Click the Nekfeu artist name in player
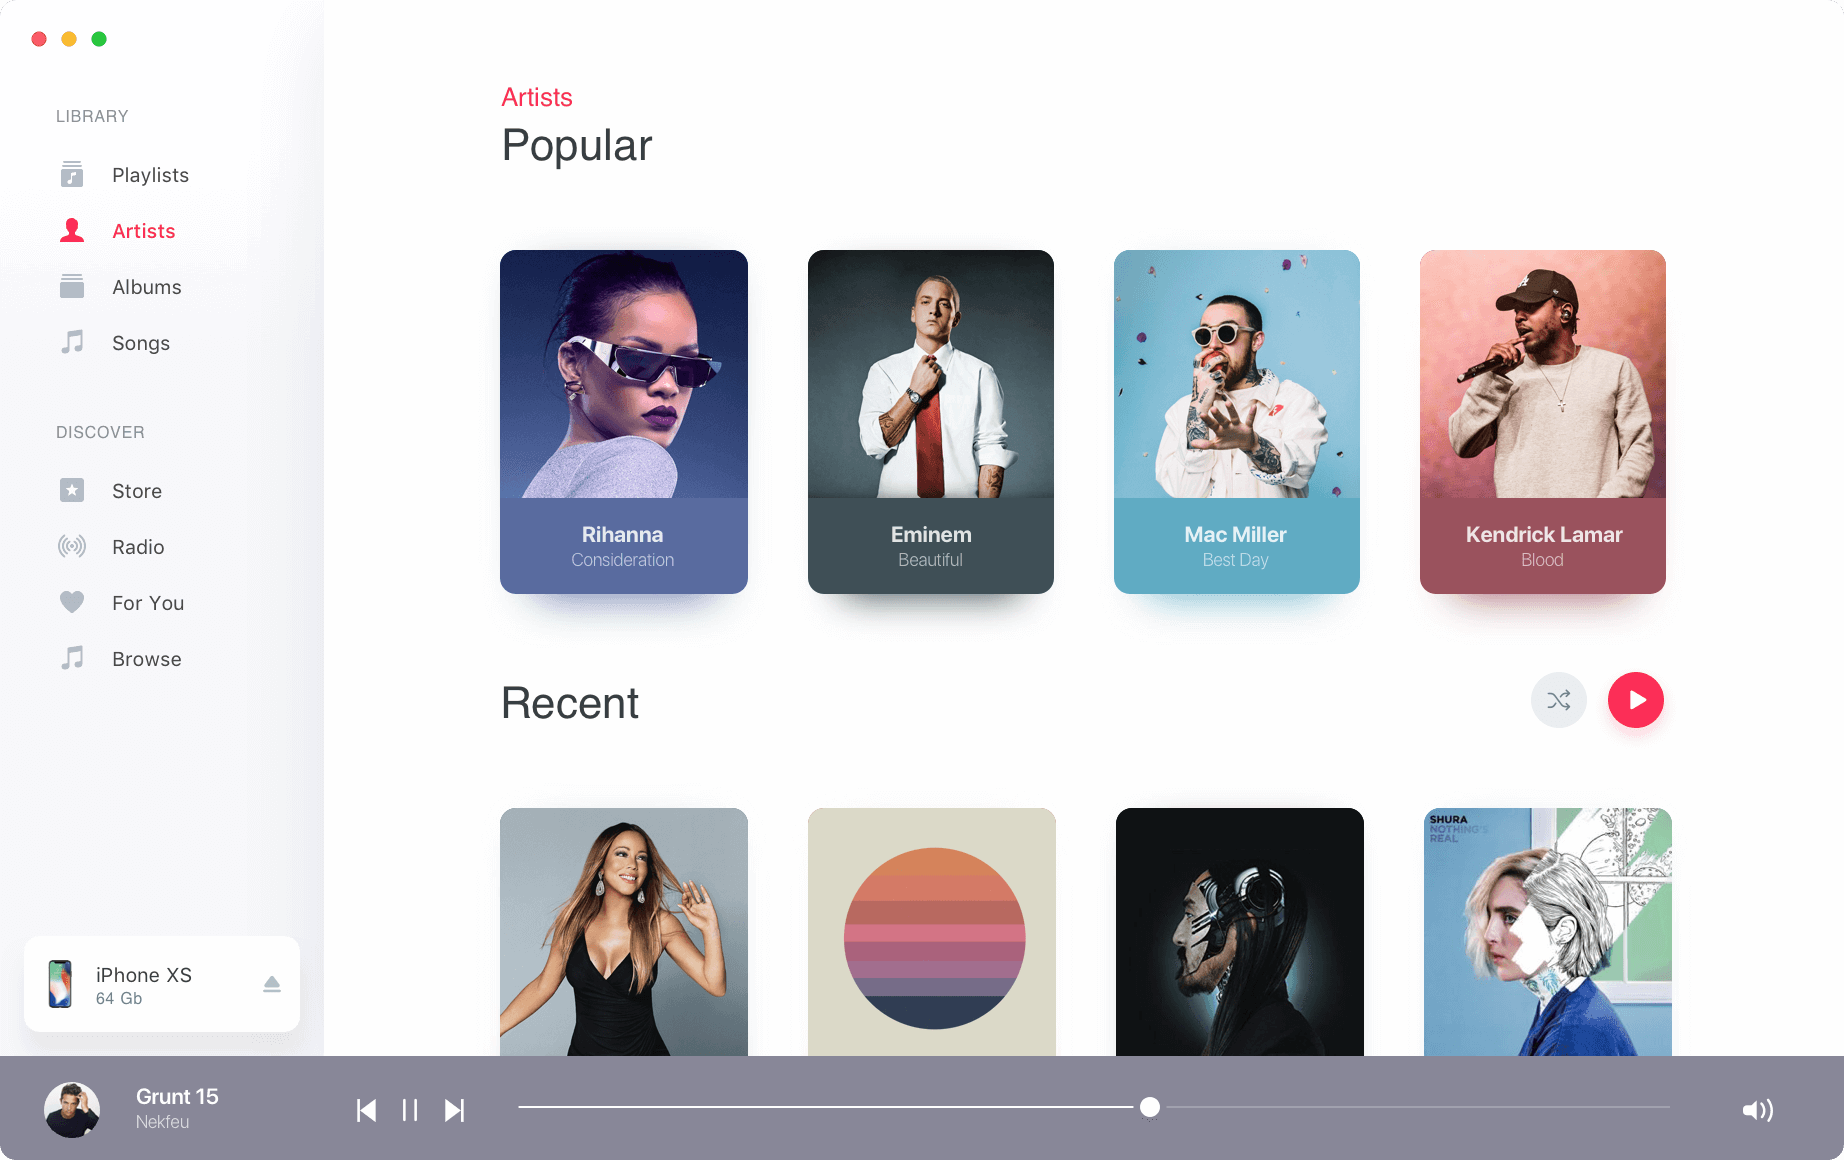This screenshot has height=1160, width=1844. [x=162, y=1122]
